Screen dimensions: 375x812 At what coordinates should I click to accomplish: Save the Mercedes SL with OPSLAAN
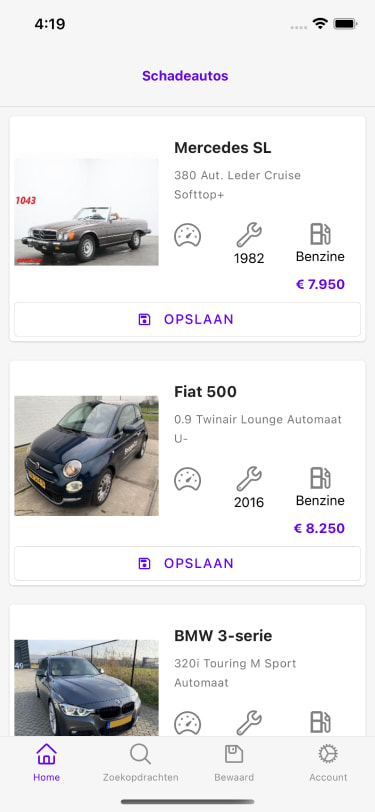pos(188,320)
